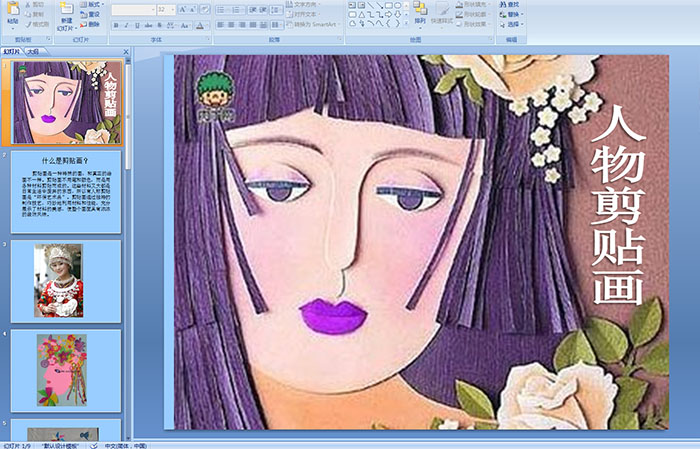Select the straight Line shape
This screenshot has height=449, width=700.
pyautogui.click(x=371, y=5)
